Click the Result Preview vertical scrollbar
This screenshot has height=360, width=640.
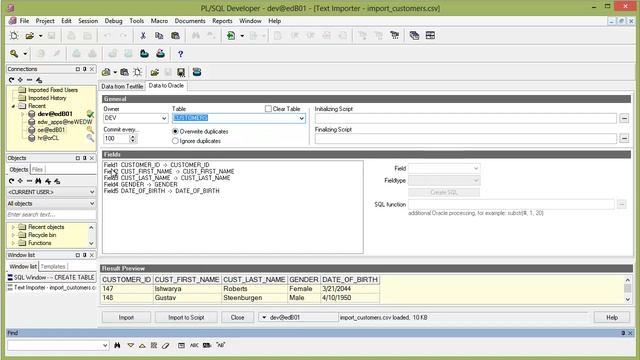click(x=628, y=289)
